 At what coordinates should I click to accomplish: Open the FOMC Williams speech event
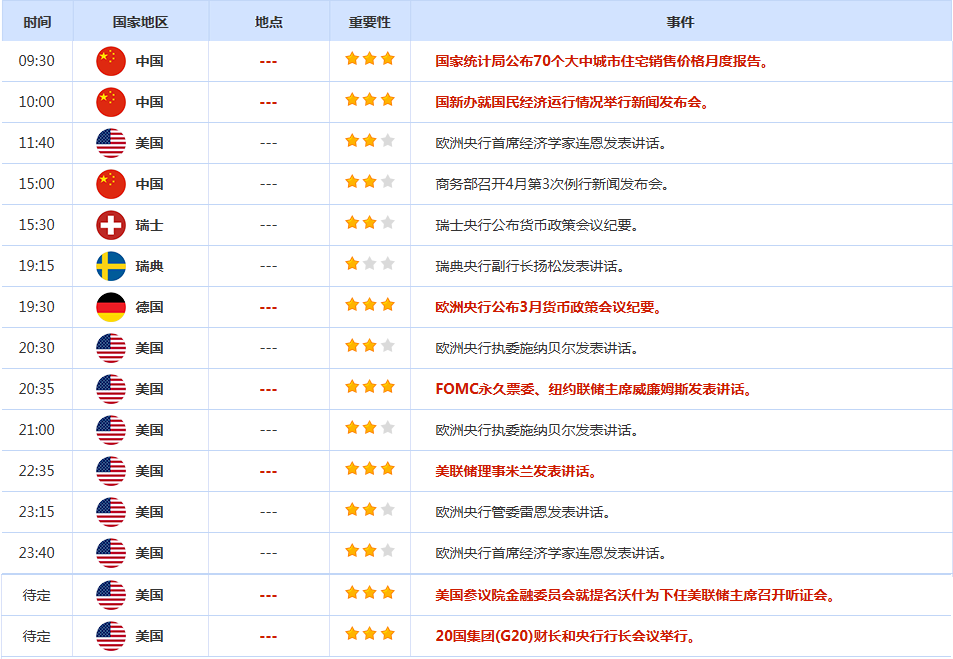click(x=594, y=389)
